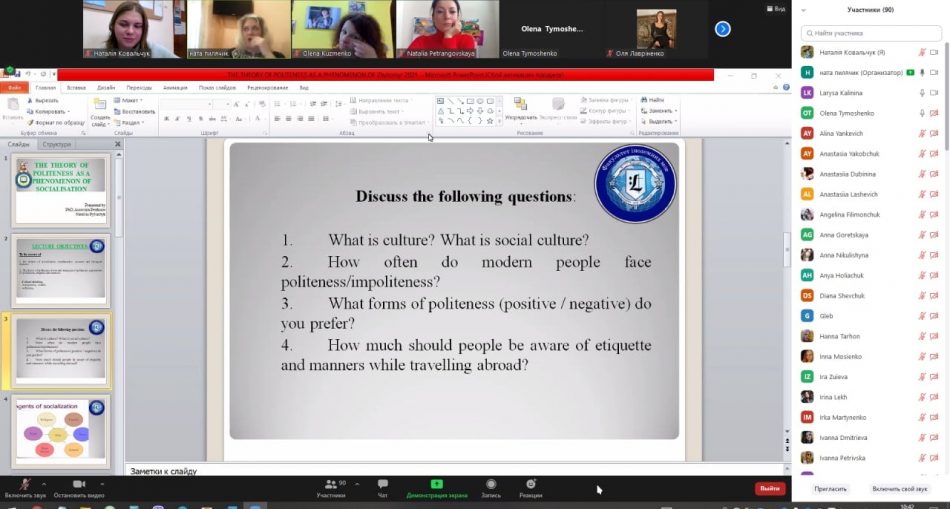This screenshot has width=950, height=509.
Task: Click Найти in the PowerPoint ribbon
Action: [x=655, y=100]
